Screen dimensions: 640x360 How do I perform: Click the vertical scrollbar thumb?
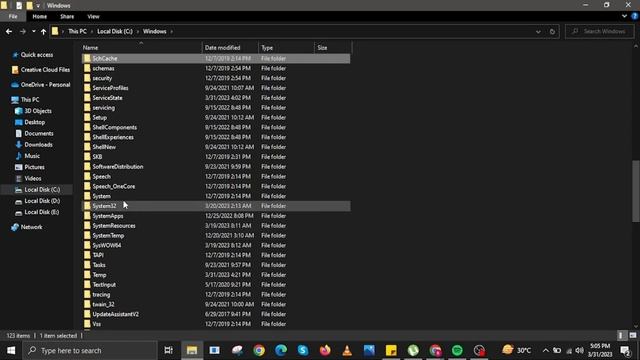point(636,191)
